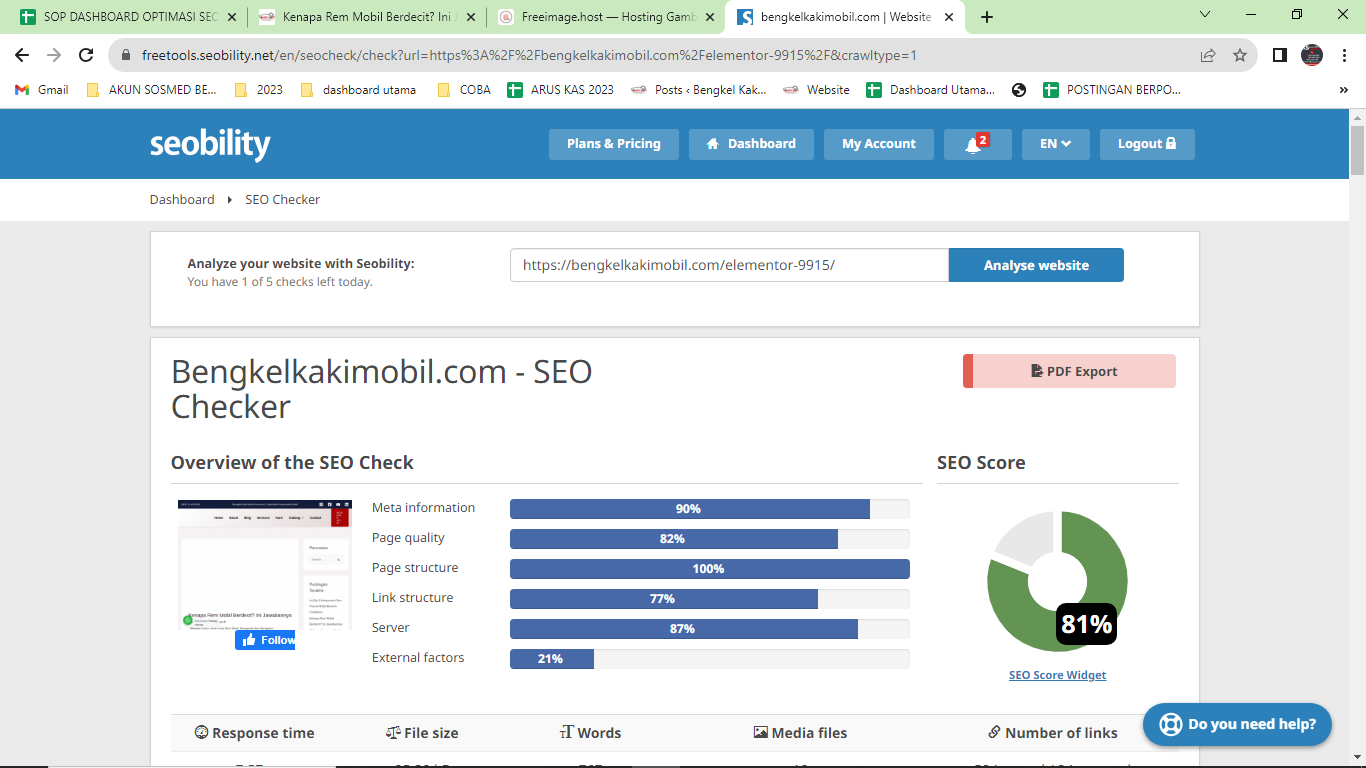This screenshot has width=1366, height=768.
Task: Close the Freeimage.host tab
Action: pos(709,17)
